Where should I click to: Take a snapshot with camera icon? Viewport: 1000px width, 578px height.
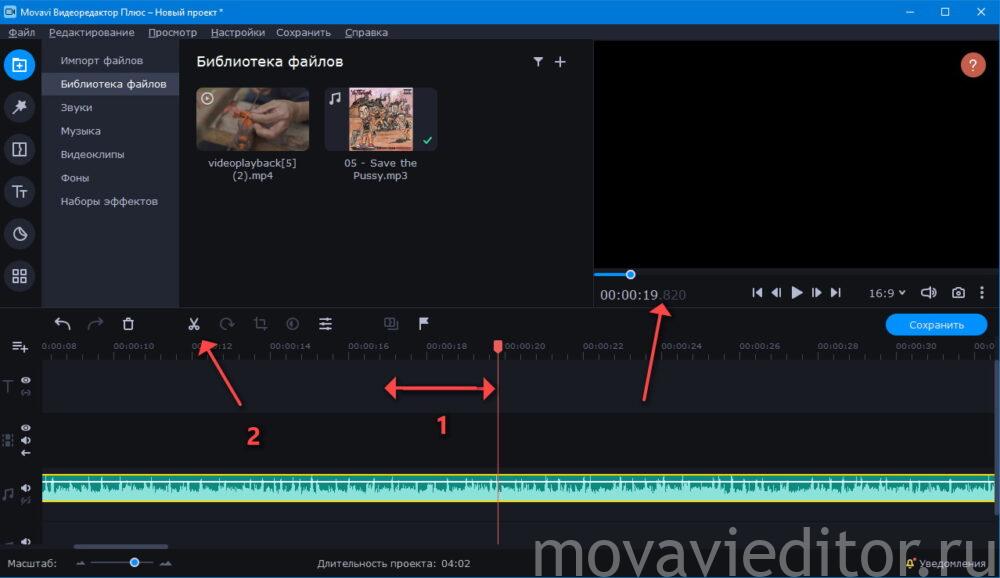[x=958, y=293]
